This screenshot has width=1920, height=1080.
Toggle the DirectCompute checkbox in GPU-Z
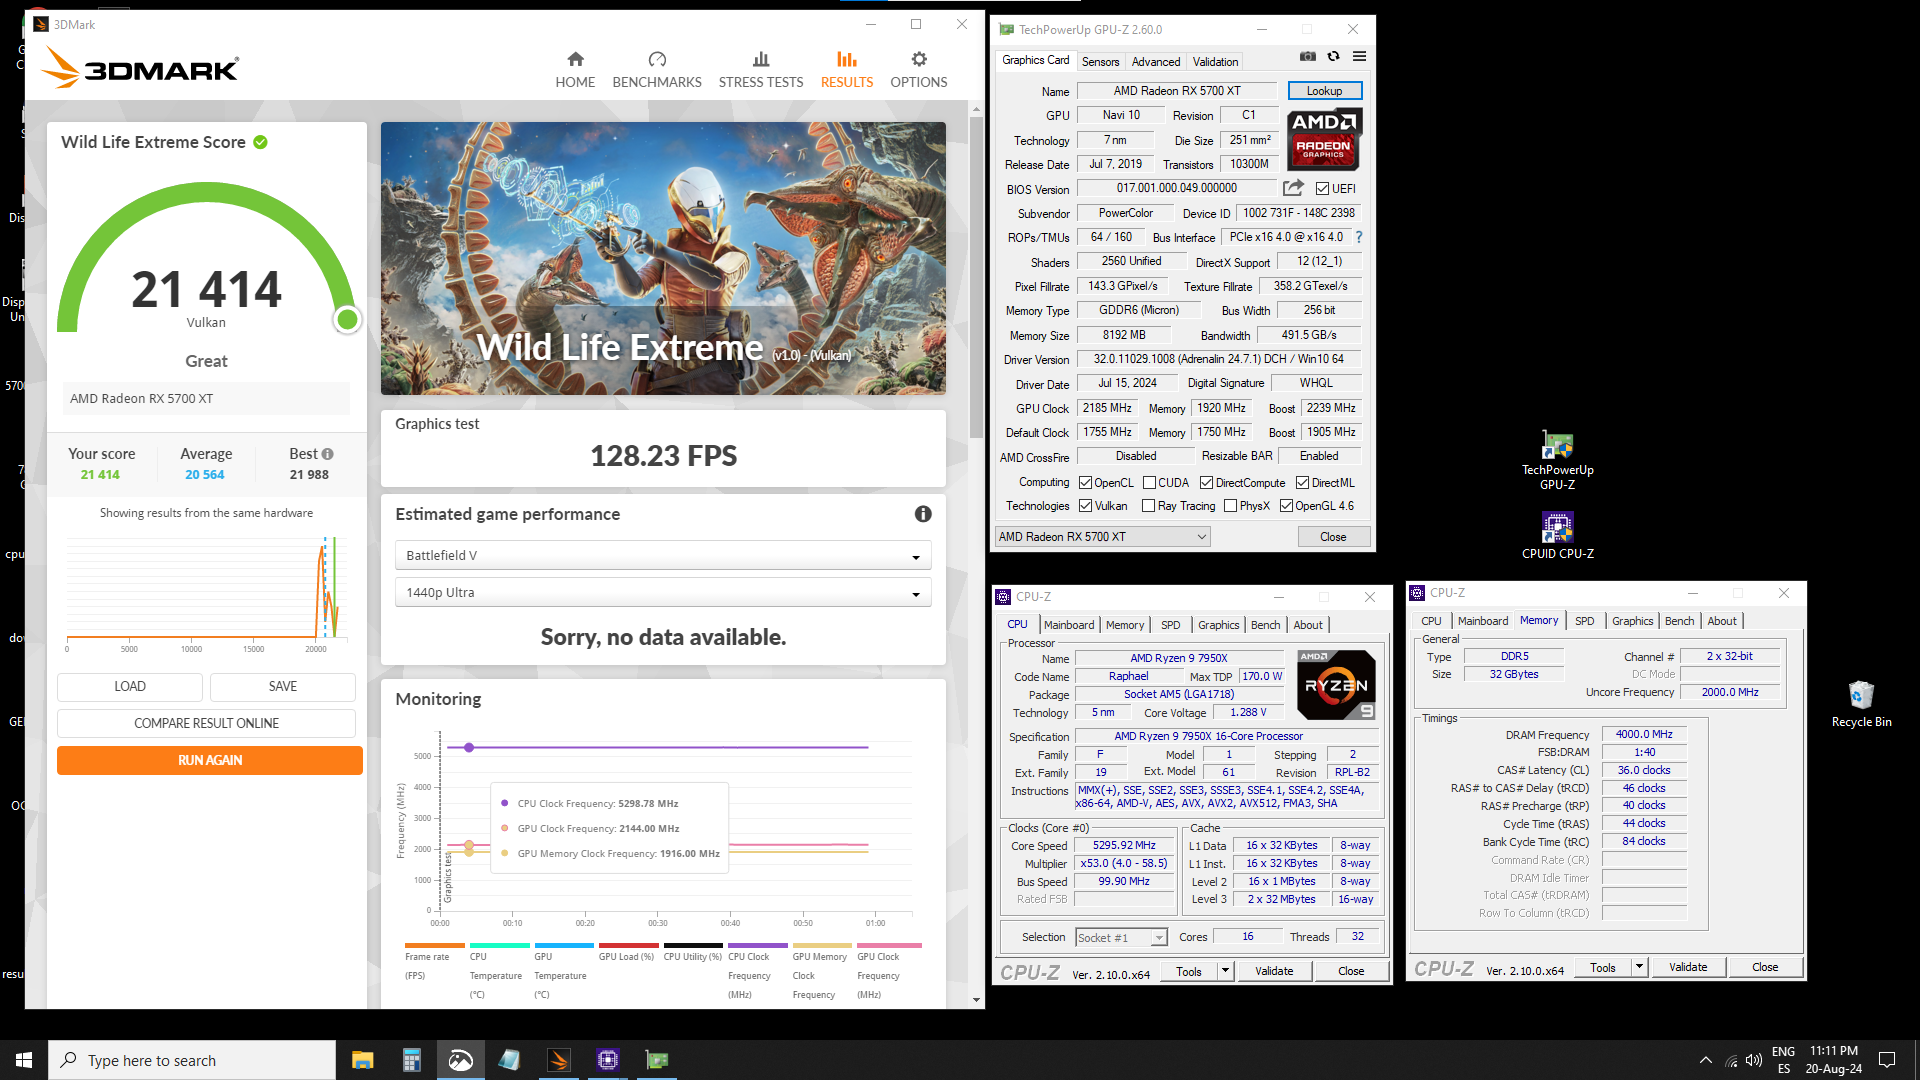click(1206, 483)
